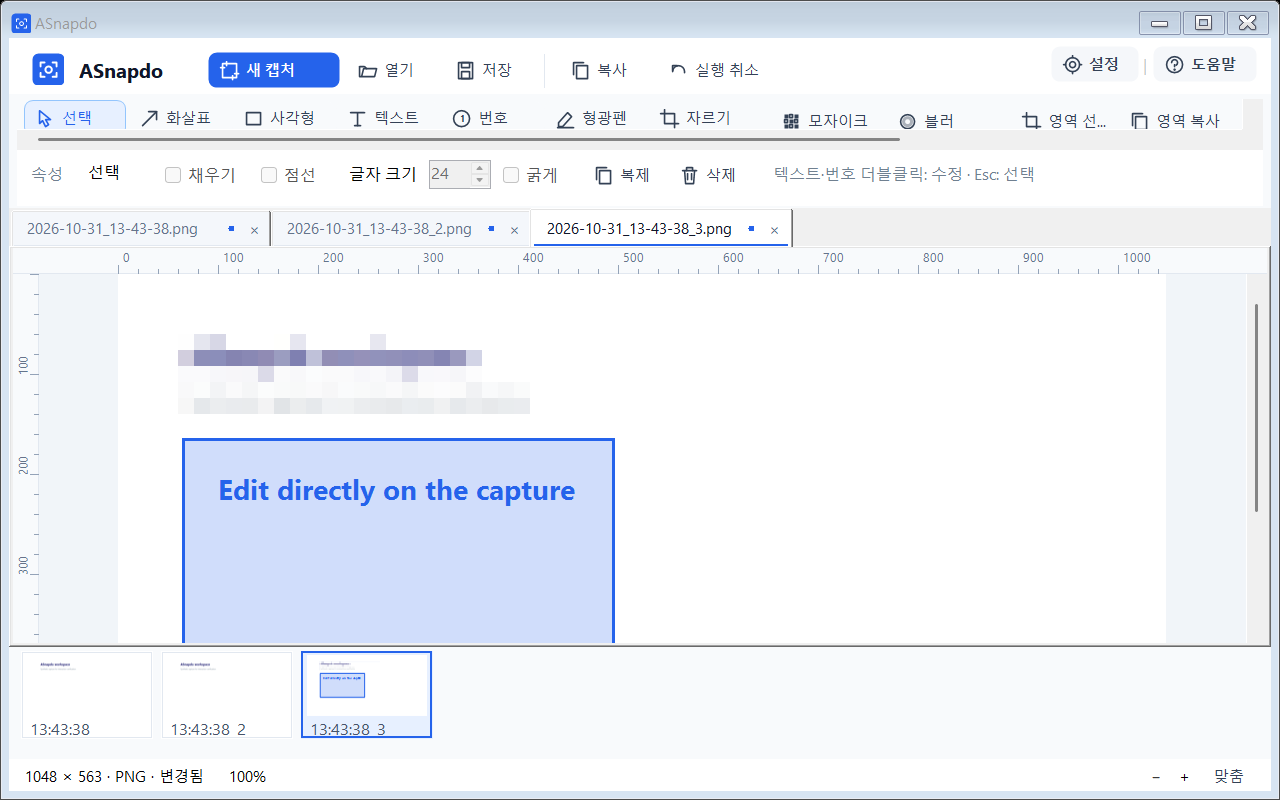This screenshot has width=1280, height=800.
Task: Increase font size with up arrow
Action: (x=480, y=168)
